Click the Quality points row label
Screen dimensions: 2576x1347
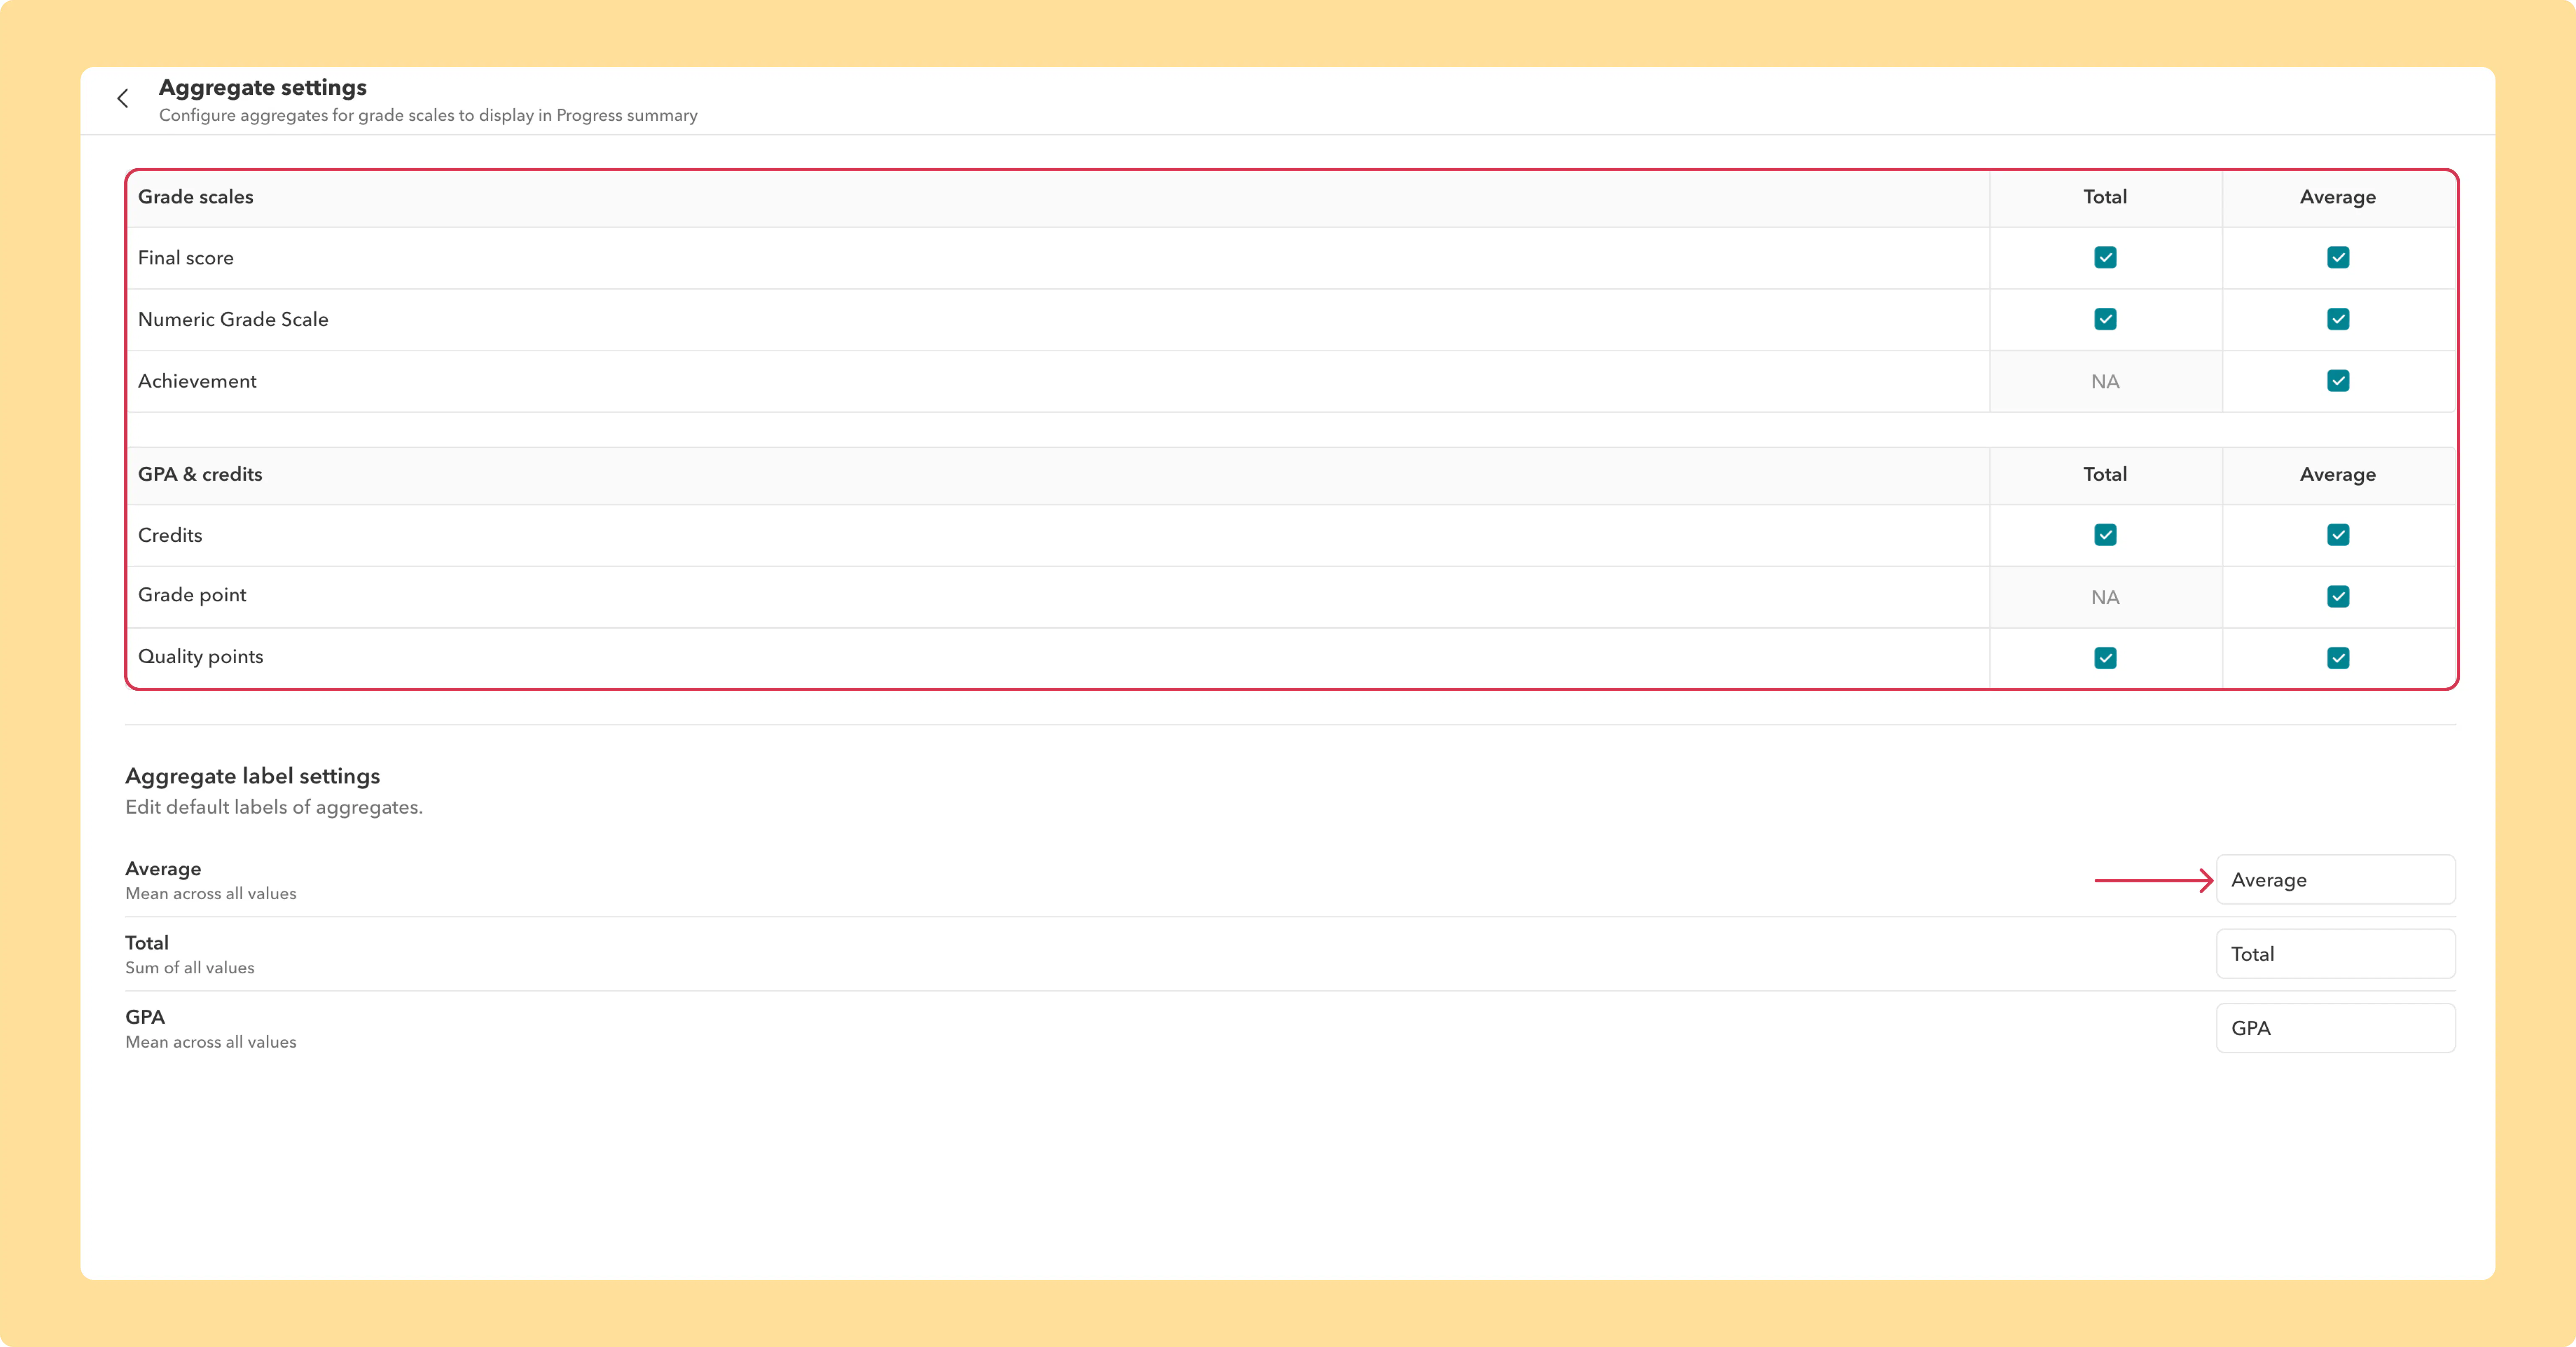pos(201,657)
